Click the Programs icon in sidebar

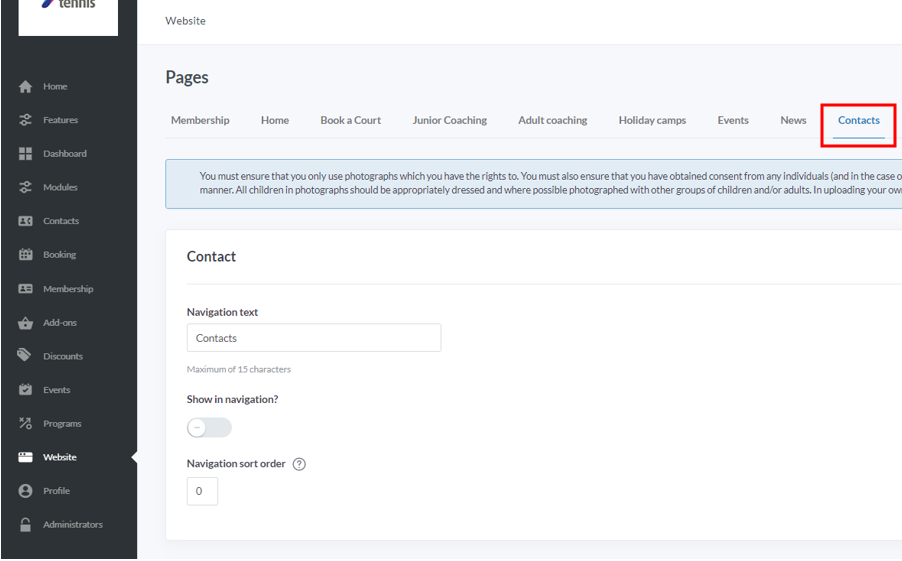pyautogui.click(x=25, y=423)
